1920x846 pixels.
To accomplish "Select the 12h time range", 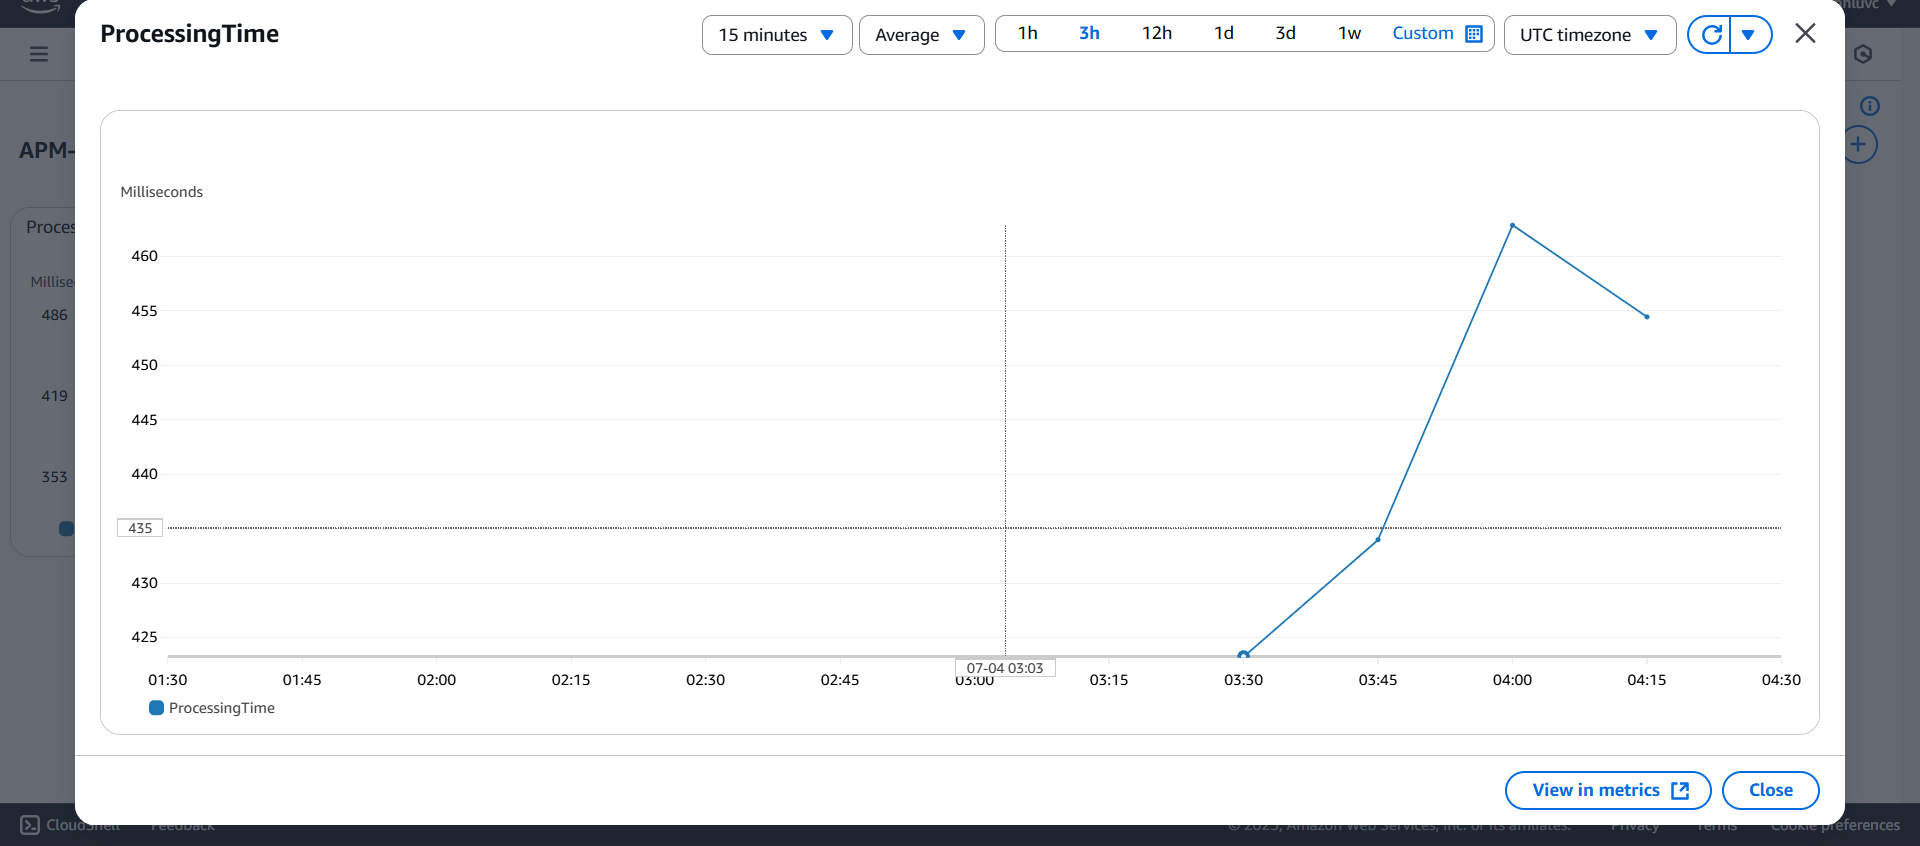I will point(1156,34).
